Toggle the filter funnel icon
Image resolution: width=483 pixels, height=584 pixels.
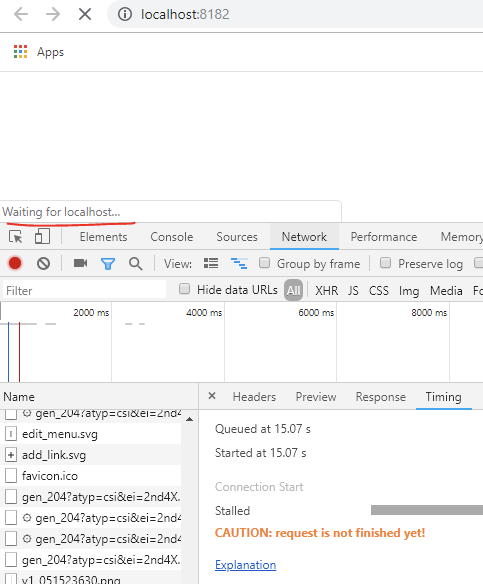click(x=108, y=264)
